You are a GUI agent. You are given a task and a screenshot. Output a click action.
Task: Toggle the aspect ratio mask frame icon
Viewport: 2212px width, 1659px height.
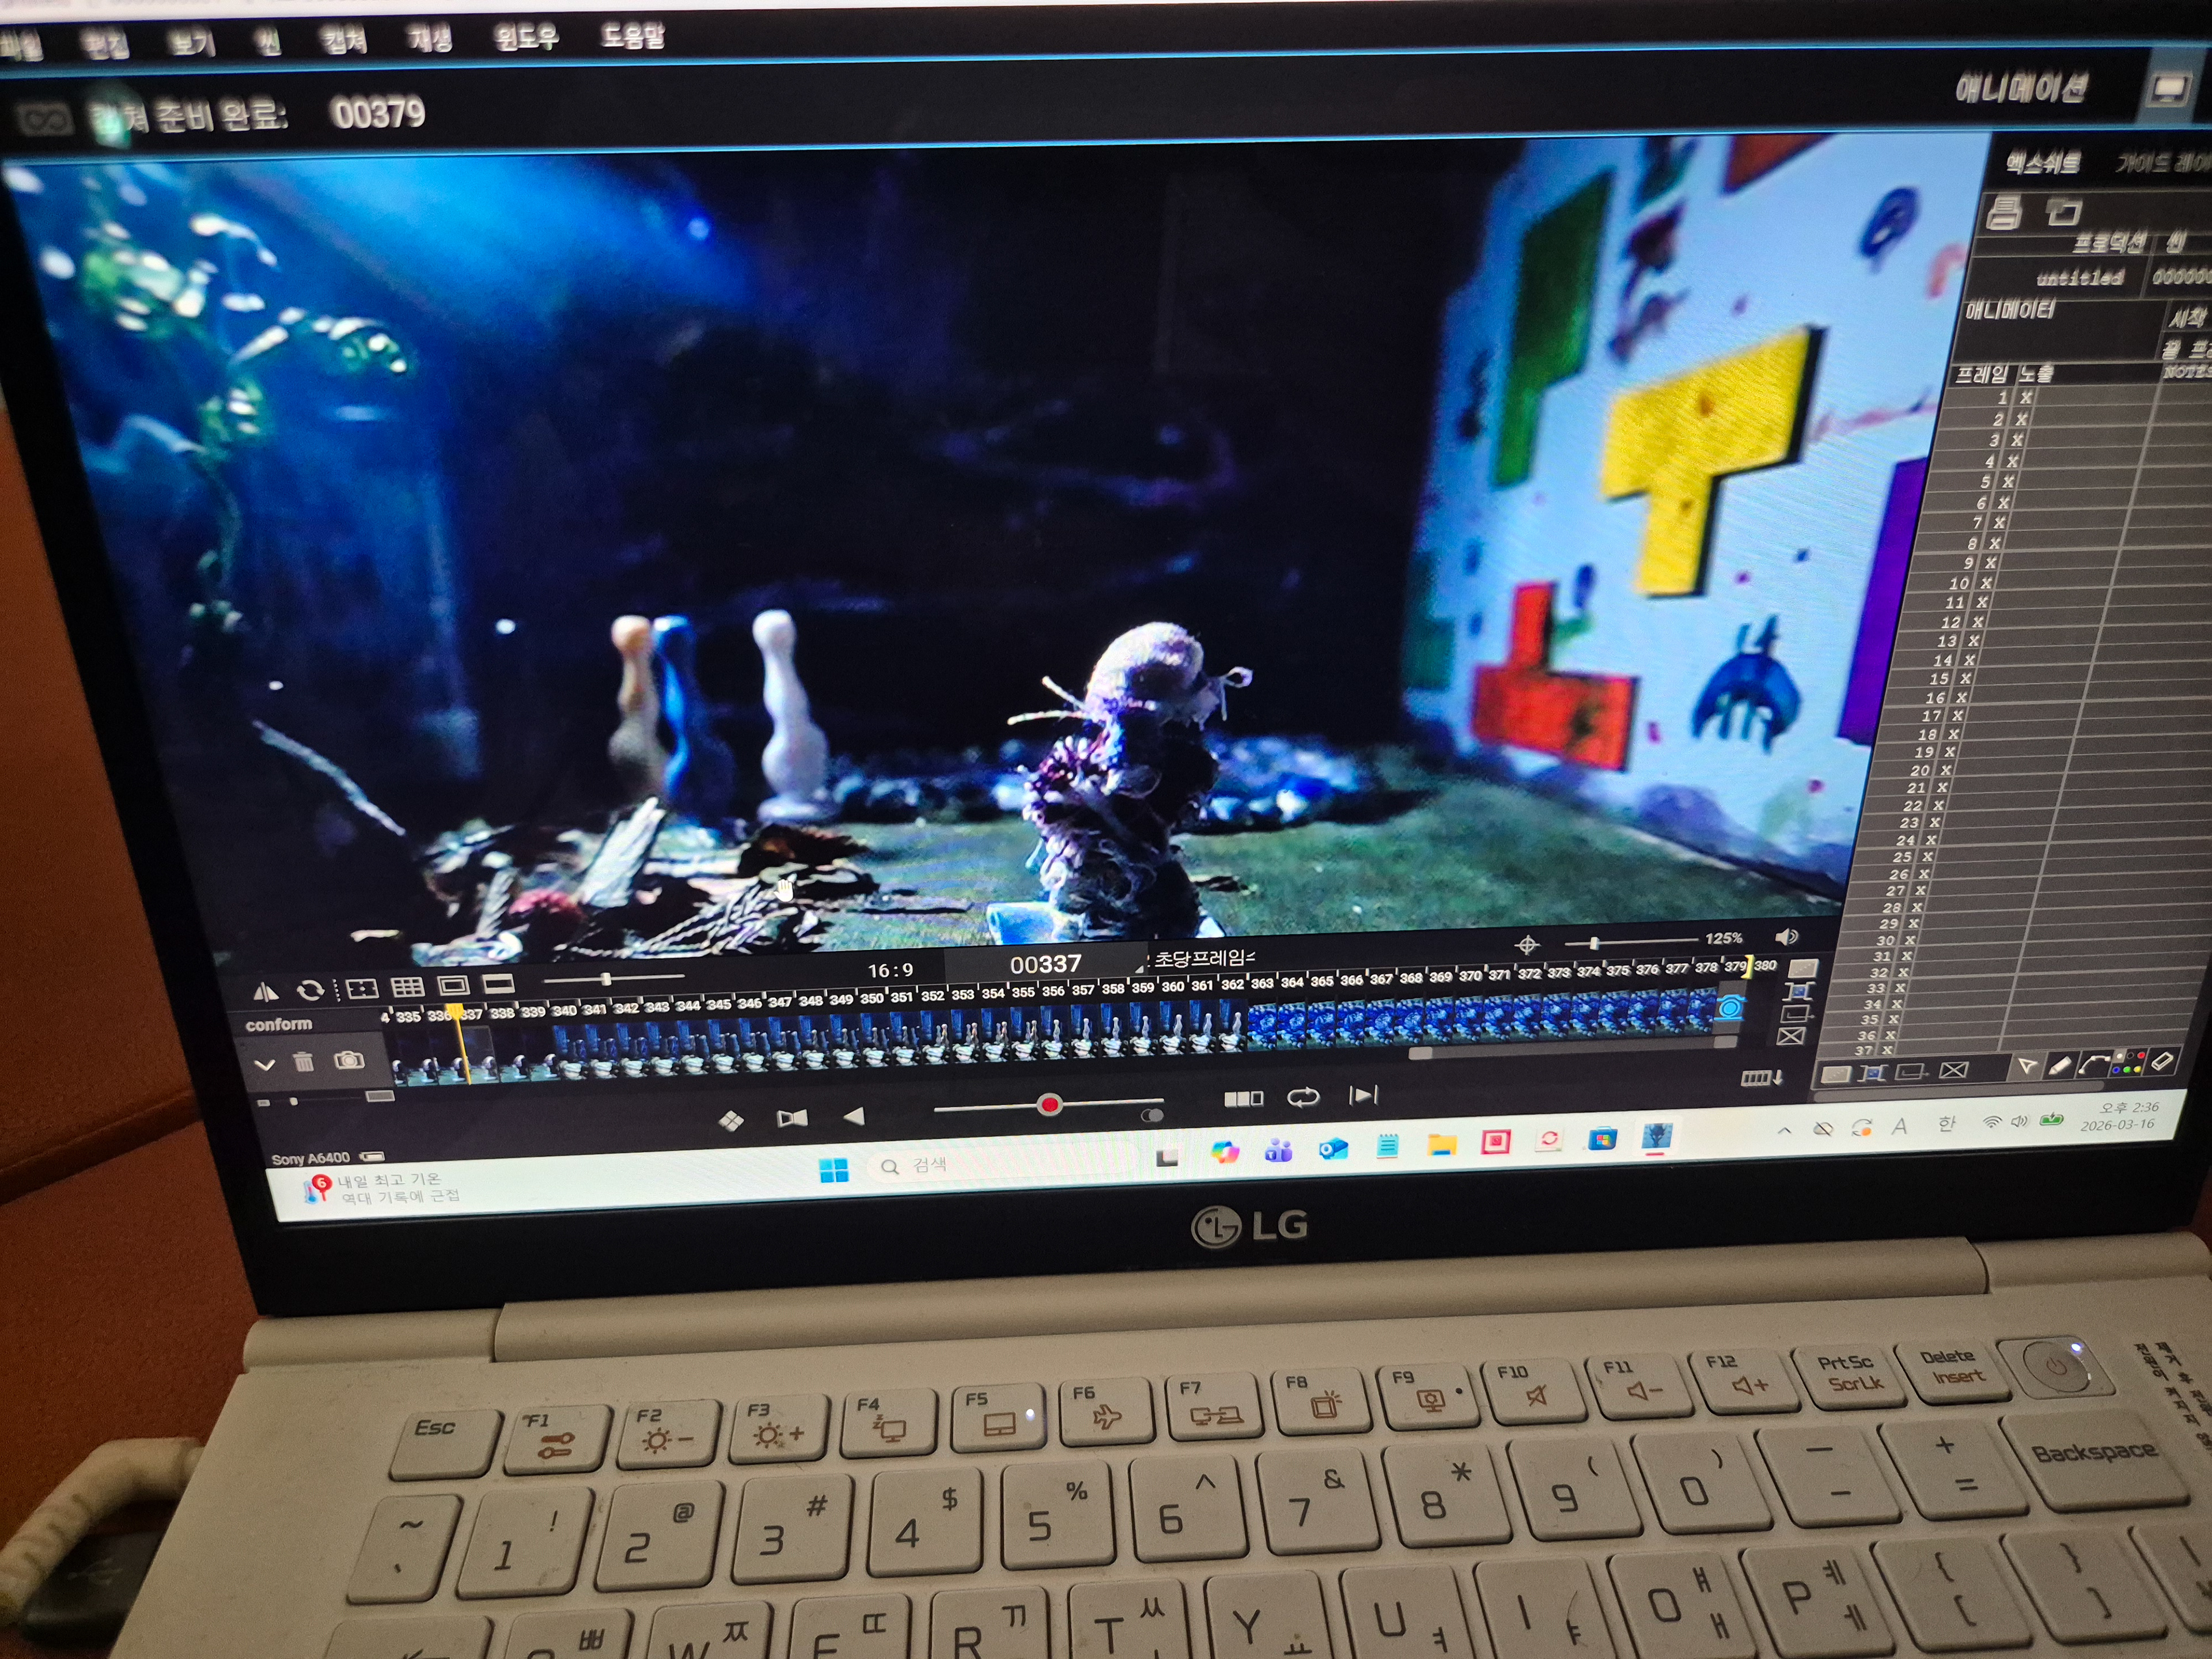click(x=453, y=985)
